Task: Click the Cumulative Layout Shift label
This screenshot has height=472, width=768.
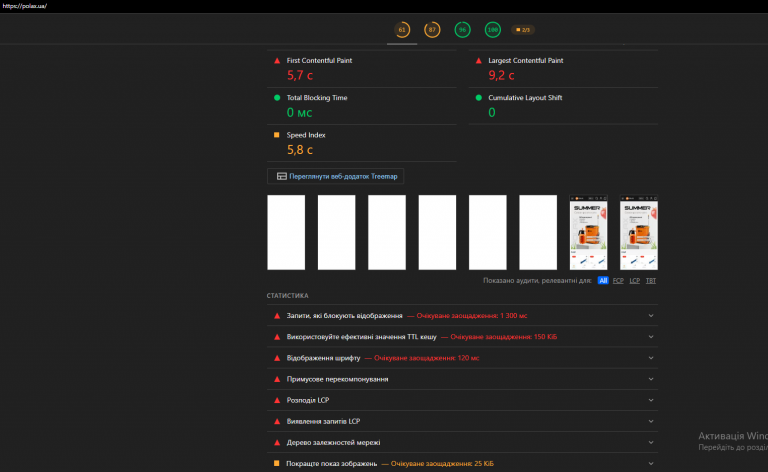Action: [x=525, y=97]
